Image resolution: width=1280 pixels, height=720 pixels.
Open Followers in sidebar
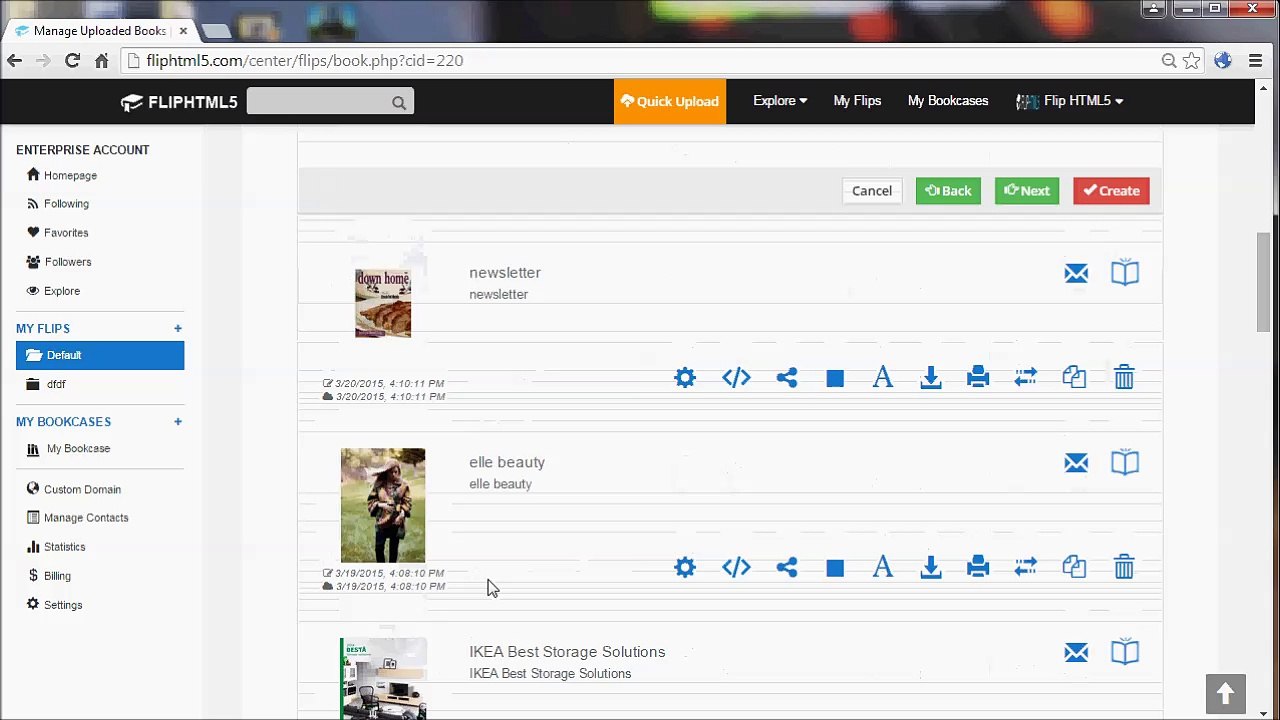pos(59,262)
